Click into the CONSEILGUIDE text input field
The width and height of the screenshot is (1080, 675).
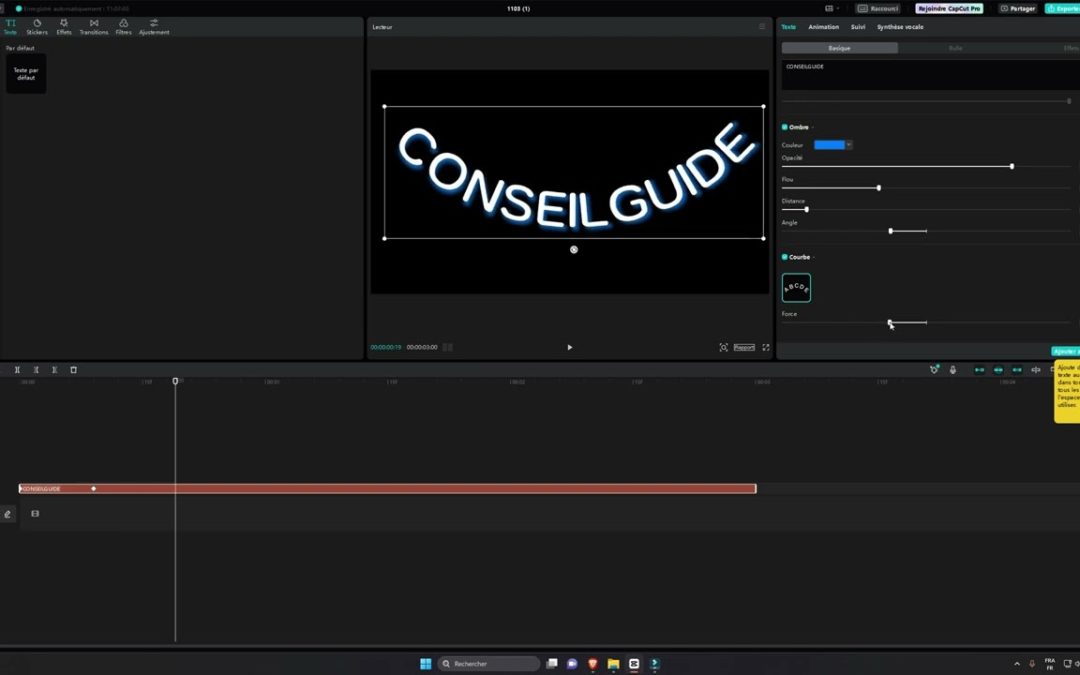[x=930, y=74]
